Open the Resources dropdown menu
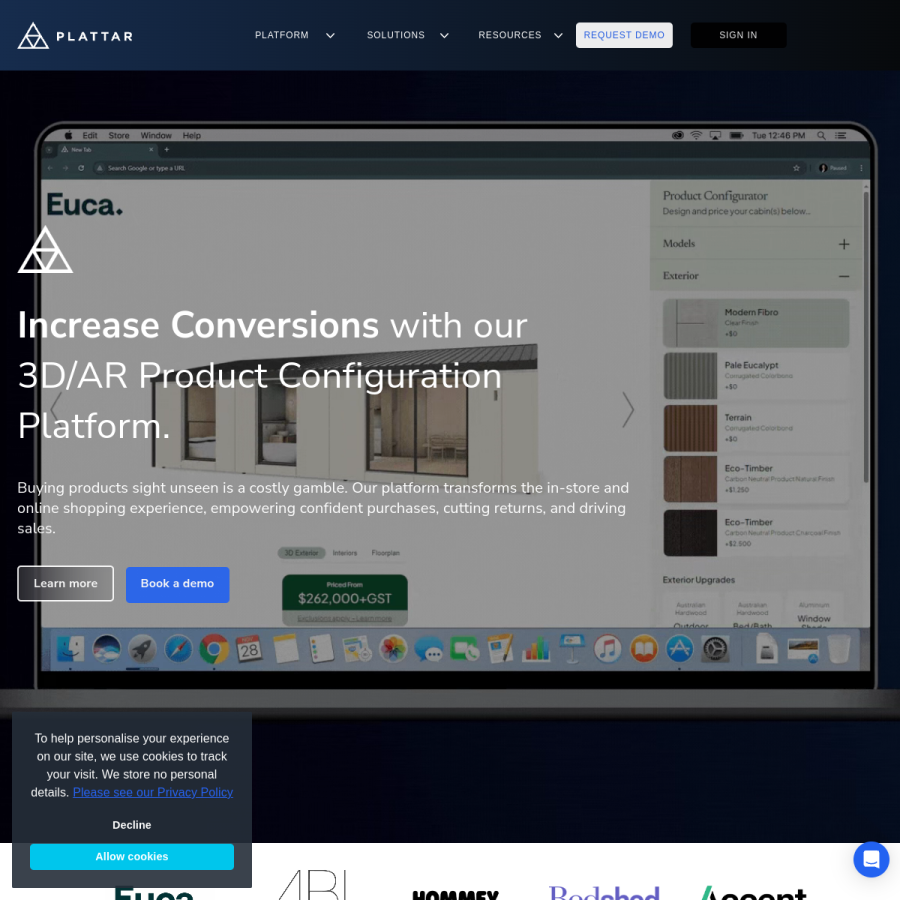The width and height of the screenshot is (900, 900). point(520,35)
